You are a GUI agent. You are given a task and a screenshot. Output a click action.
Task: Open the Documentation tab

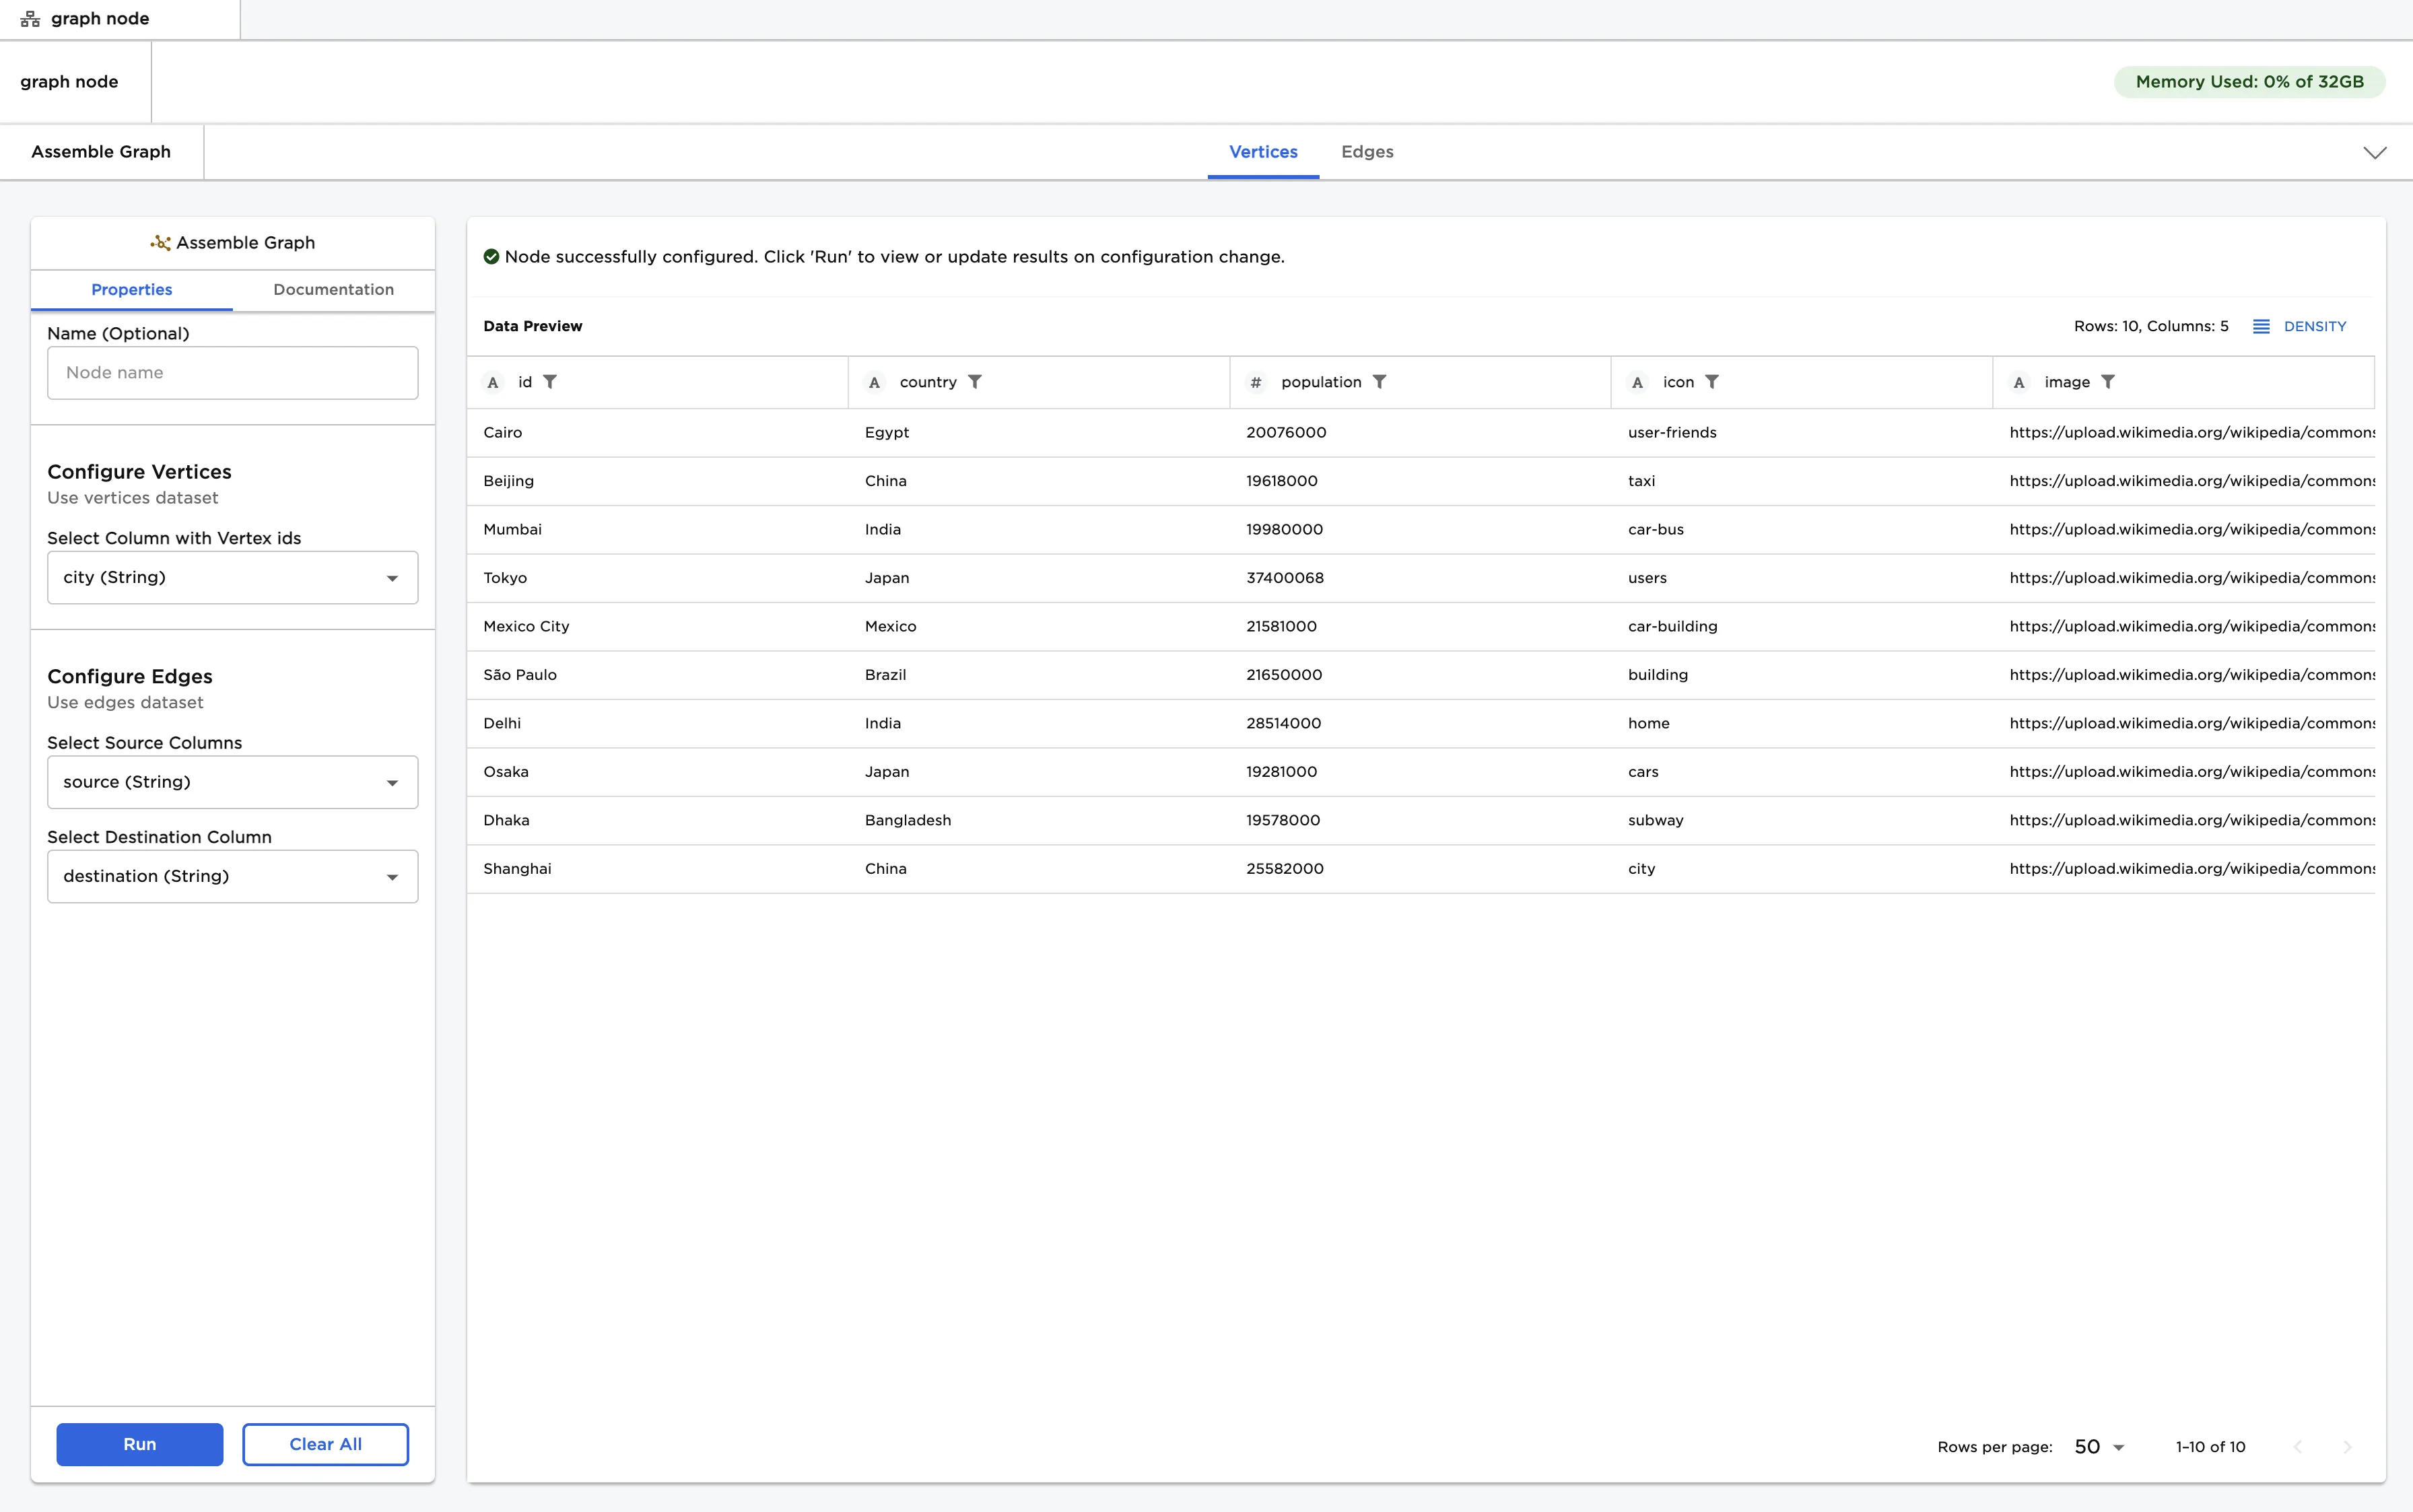tap(333, 290)
